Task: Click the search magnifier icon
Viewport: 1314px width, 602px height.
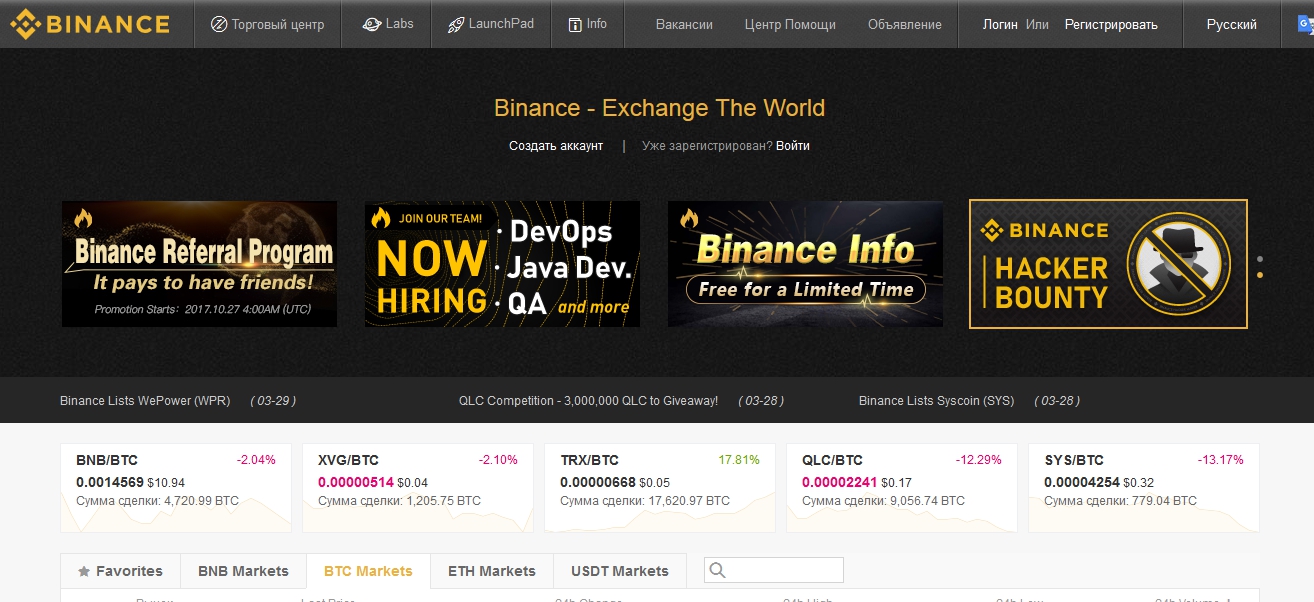Action: point(717,570)
